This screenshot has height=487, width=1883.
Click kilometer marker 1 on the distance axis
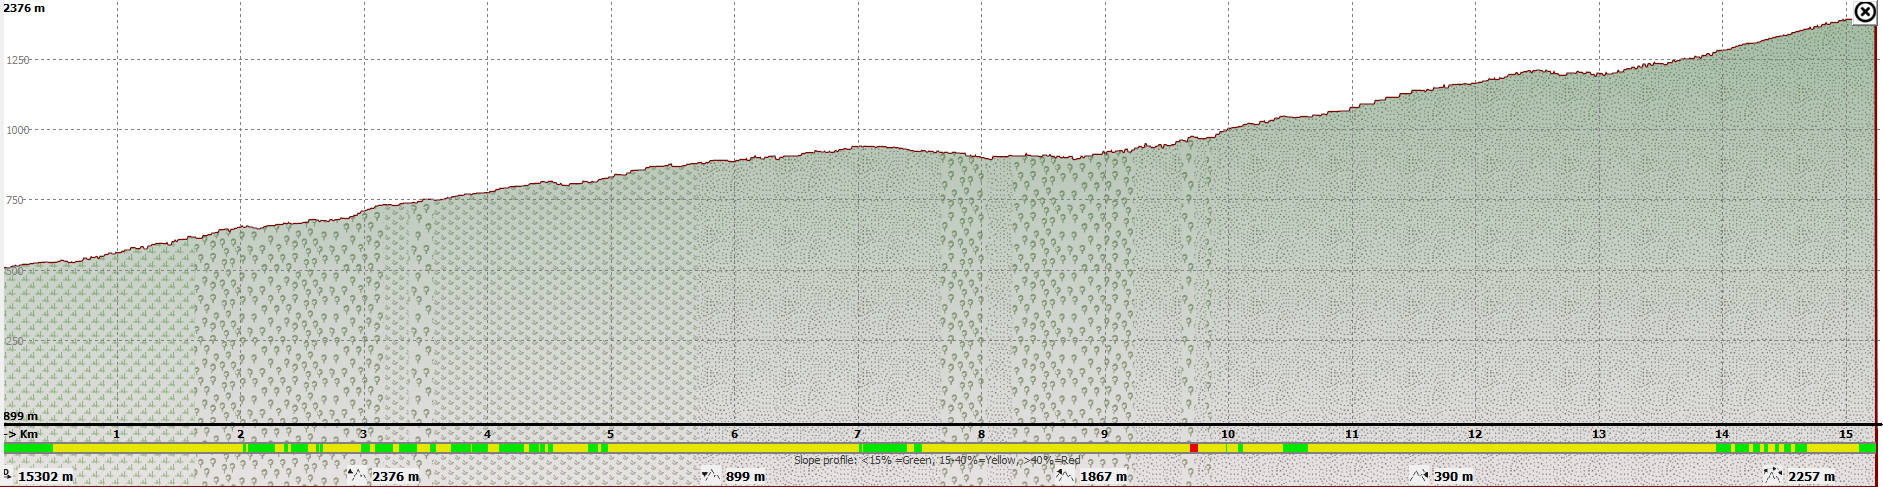pyautogui.click(x=117, y=434)
